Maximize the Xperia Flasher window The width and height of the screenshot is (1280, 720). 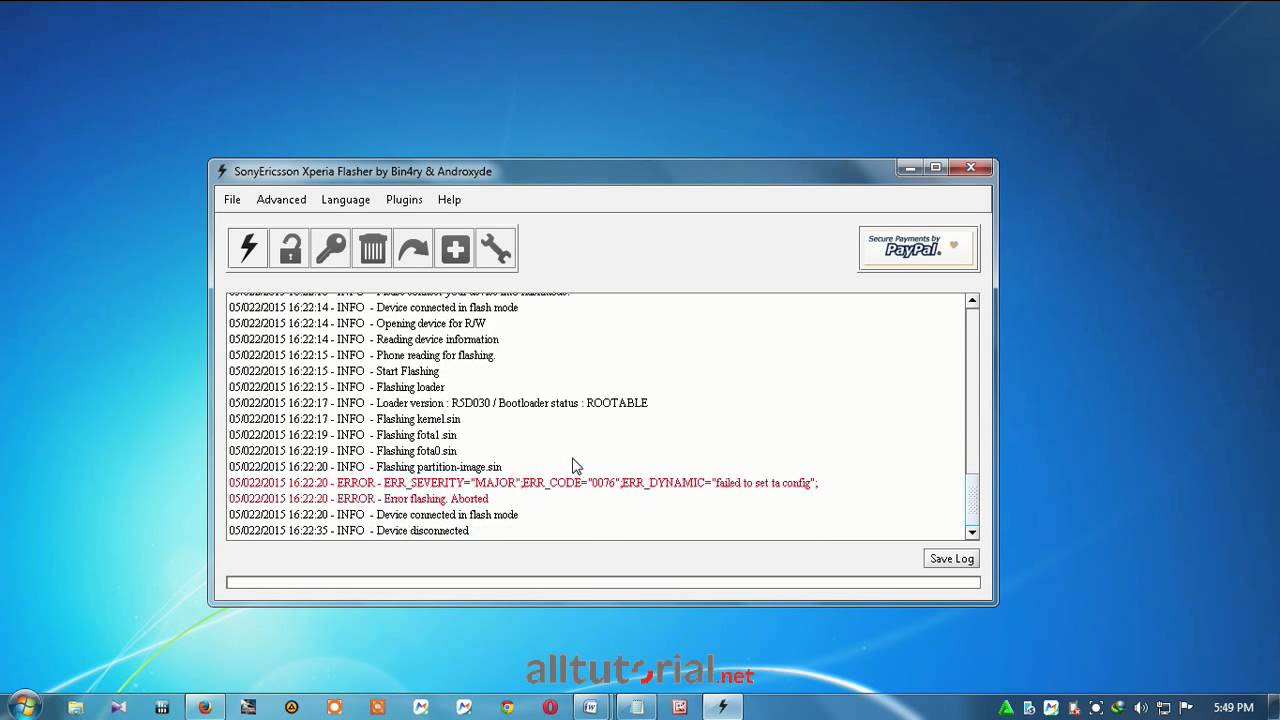936,168
